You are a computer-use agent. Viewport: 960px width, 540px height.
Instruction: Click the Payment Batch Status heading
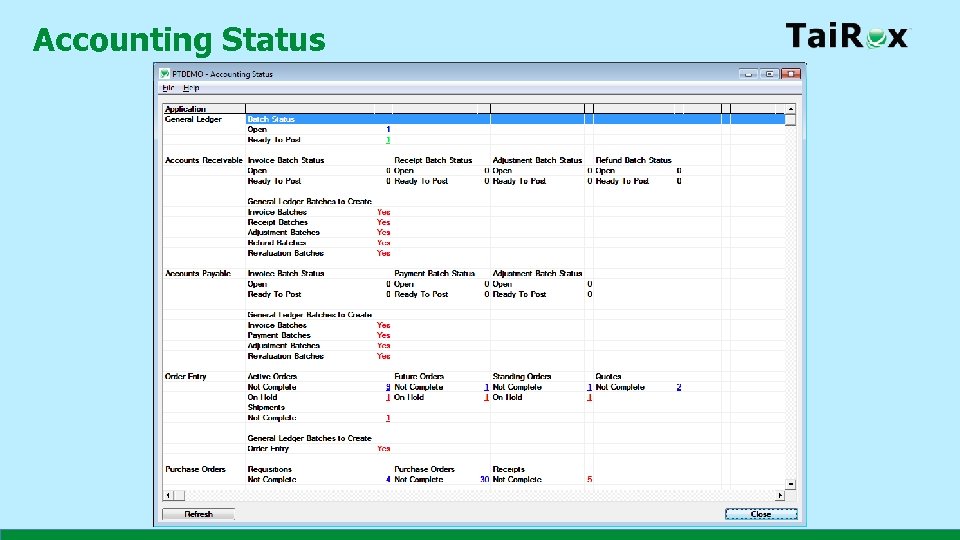click(x=434, y=274)
